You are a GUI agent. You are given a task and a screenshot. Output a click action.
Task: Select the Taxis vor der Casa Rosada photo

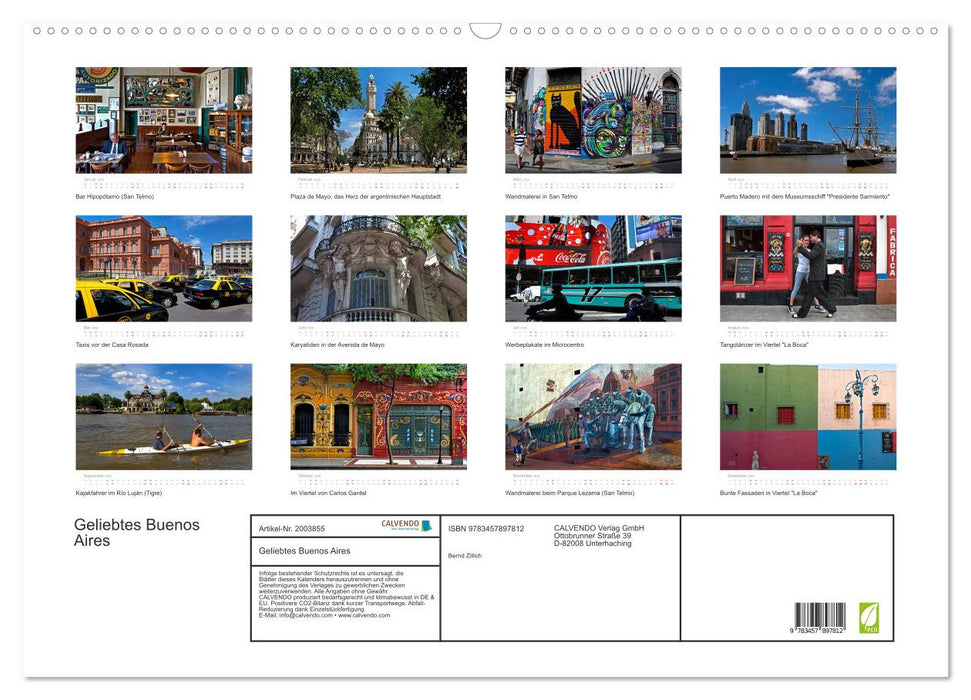click(x=163, y=268)
